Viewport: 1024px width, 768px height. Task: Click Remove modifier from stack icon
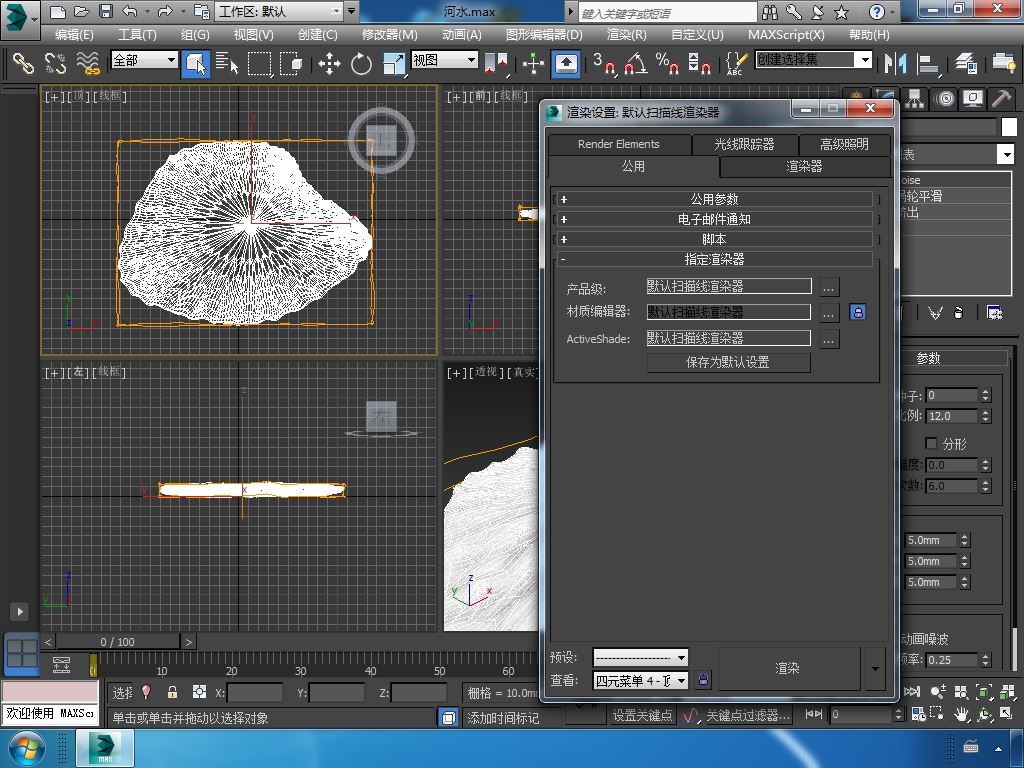click(958, 313)
